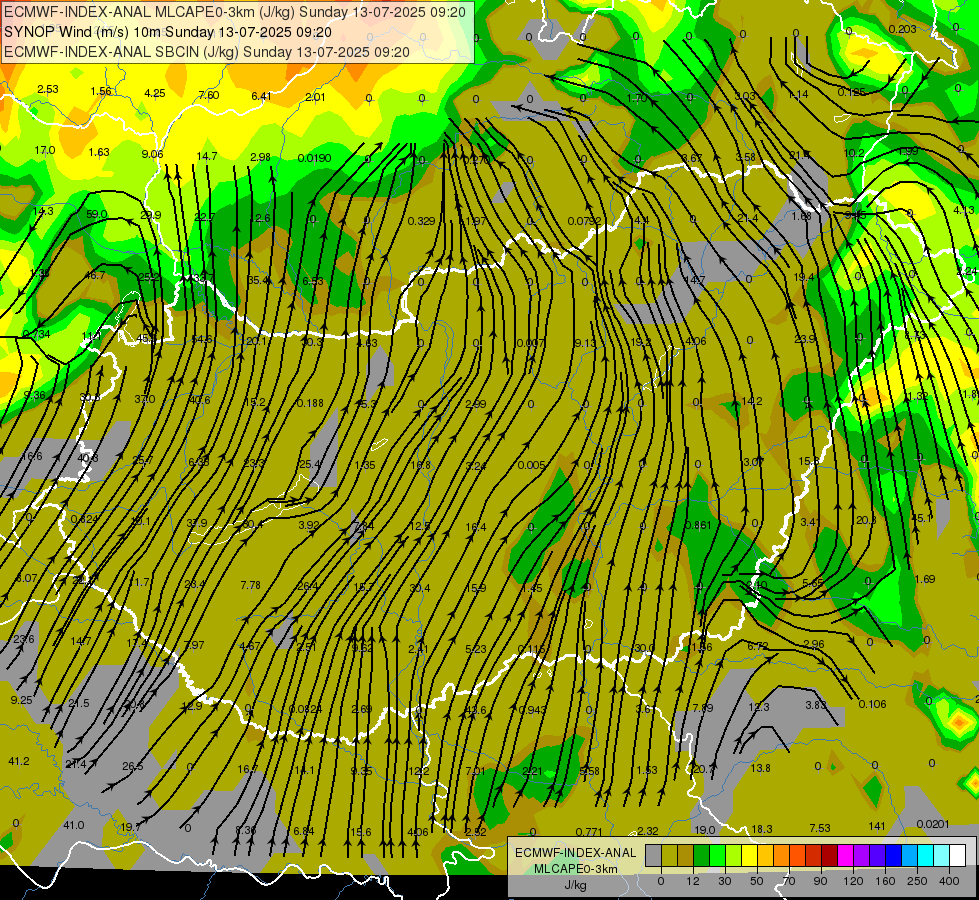Click the map value 7.78
The height and width of the screenshot is (900, 979).
[250, 585]
